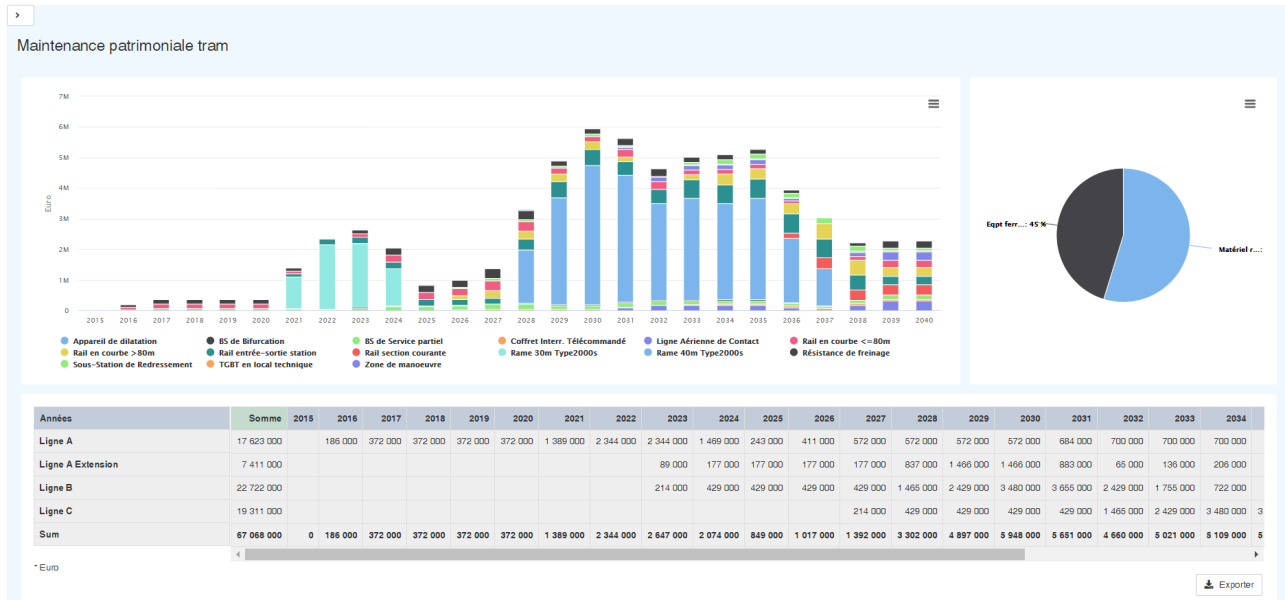Click the TGBT en local technique legend dot
The height and width of the screenshot is (600, 1285).
(x=210, y=364)
